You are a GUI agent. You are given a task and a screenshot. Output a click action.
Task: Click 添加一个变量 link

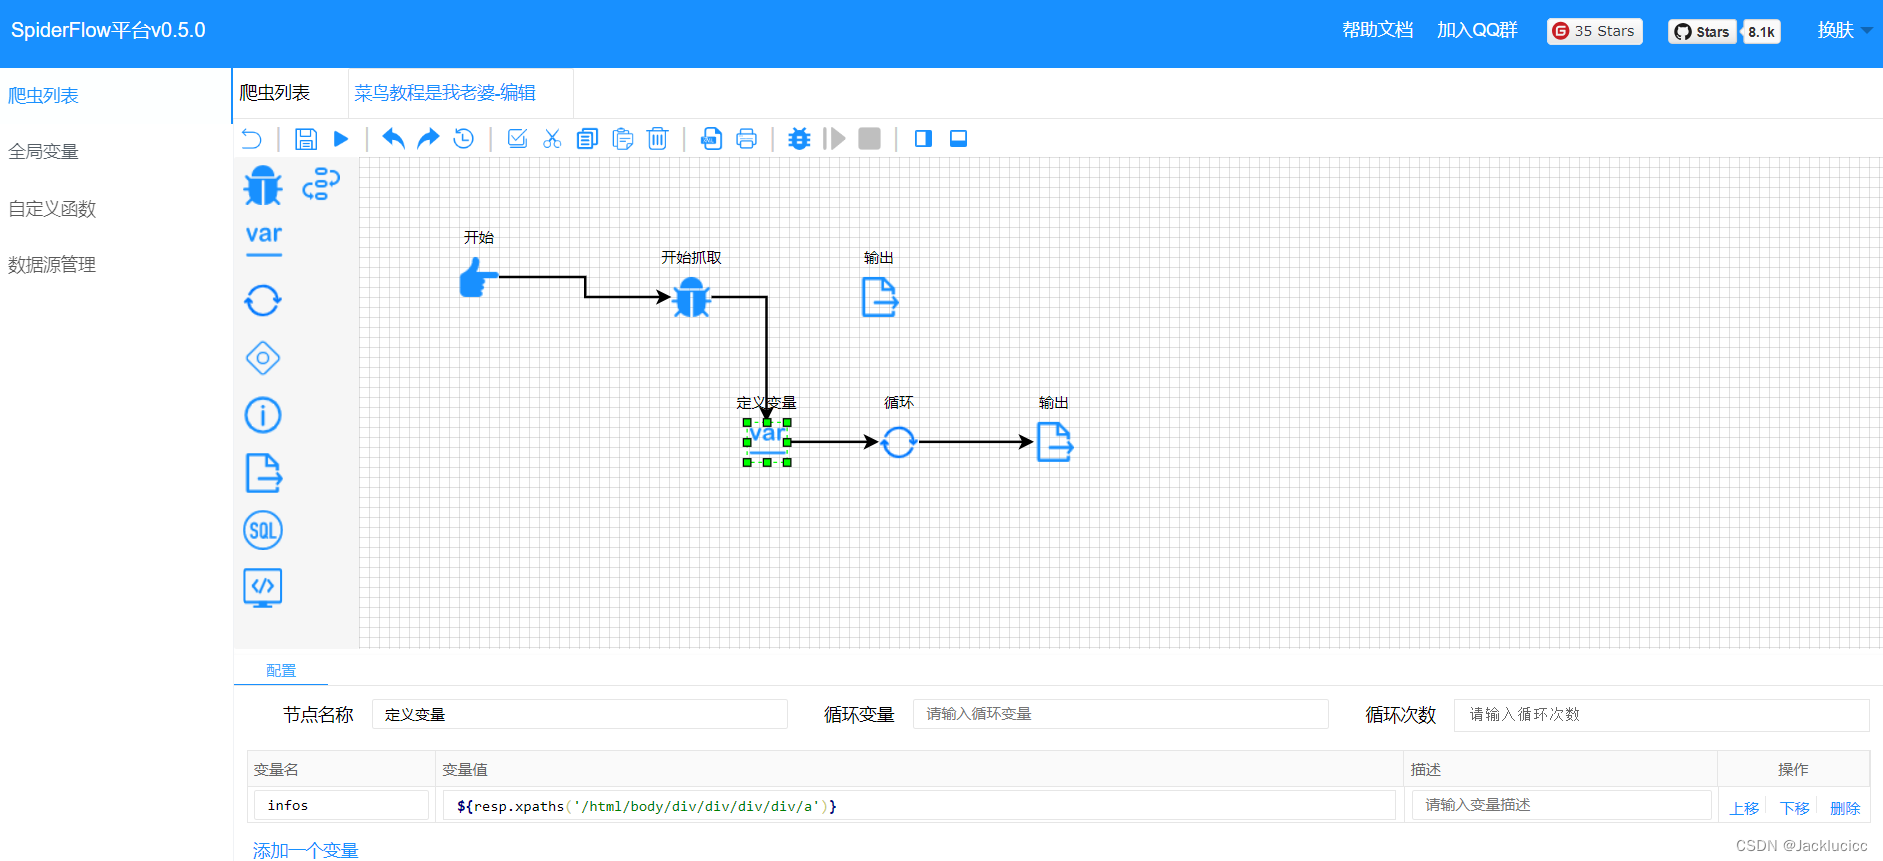pos(305,850)
